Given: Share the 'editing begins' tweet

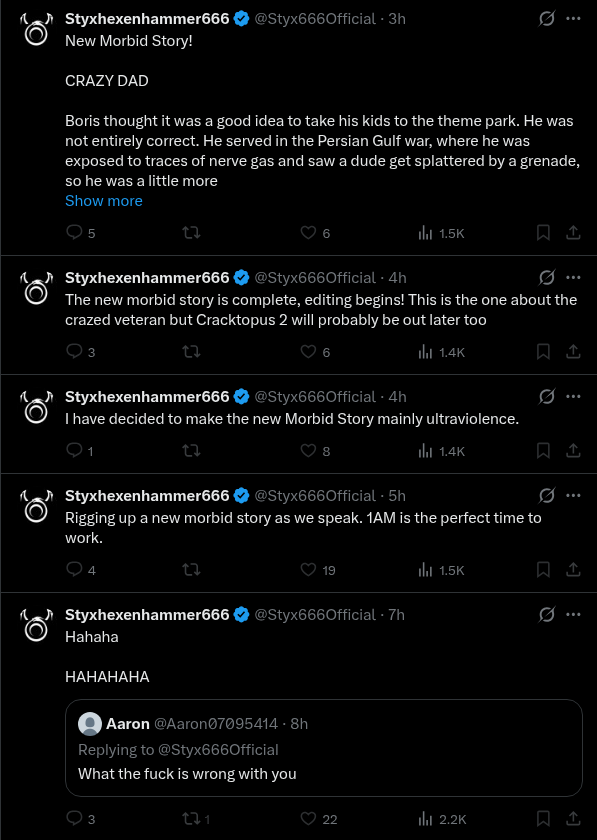Looking at the screenshot, I should (573, 351).
